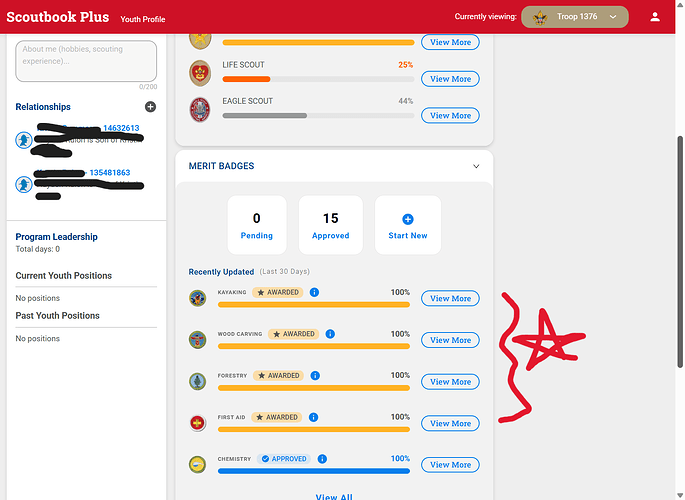This screenshot has width=685, height=500.
Task: Click the Life Scout 25% progress bar
Action: coord(318,79)
